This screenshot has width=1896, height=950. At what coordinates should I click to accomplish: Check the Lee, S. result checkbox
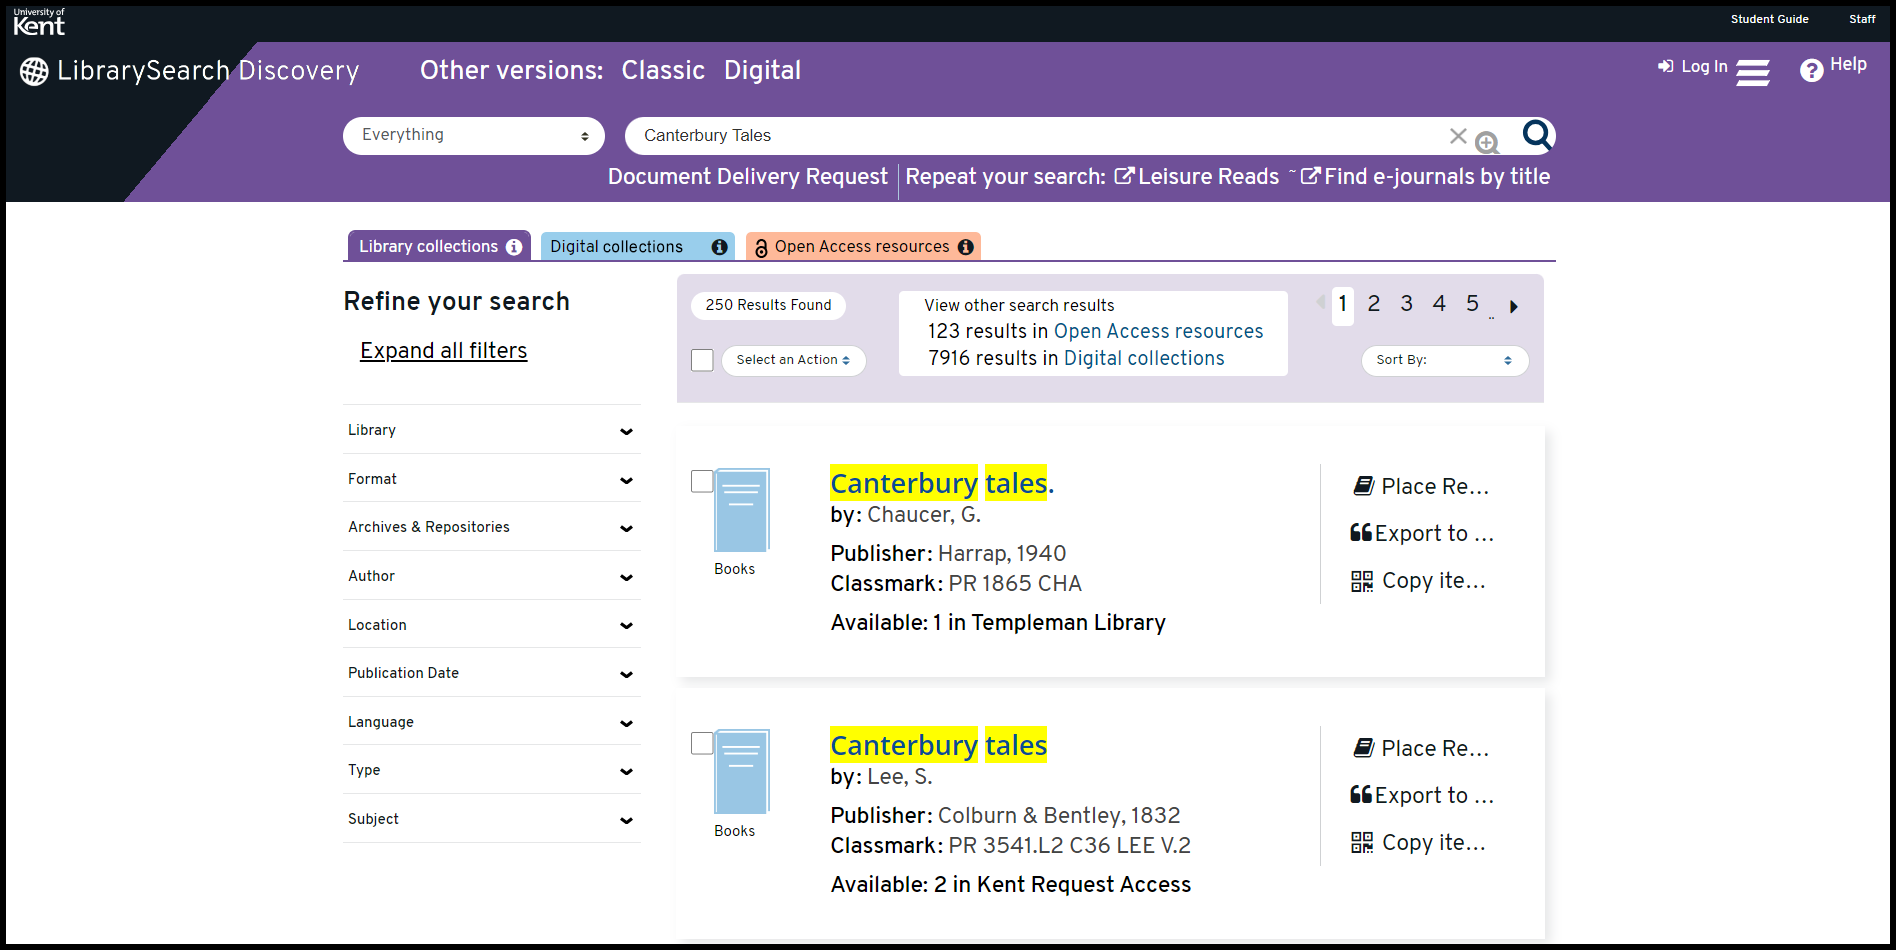[702, 743]
